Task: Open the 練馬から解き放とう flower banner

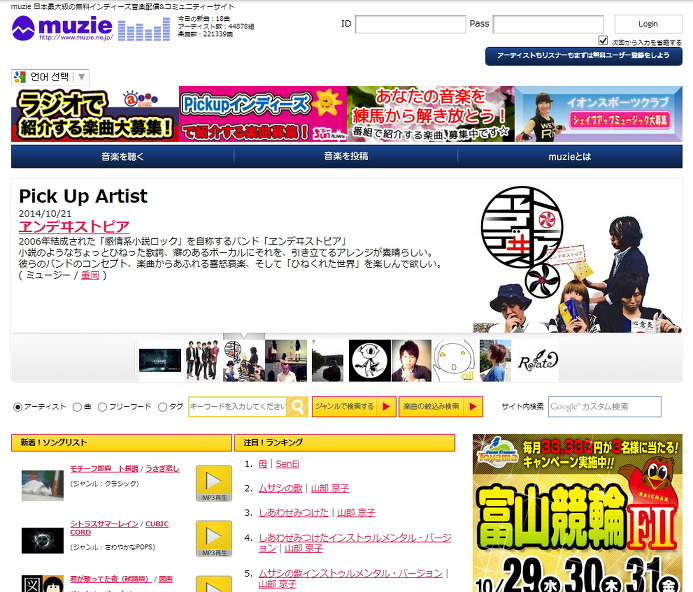Action: pos(431,114)
